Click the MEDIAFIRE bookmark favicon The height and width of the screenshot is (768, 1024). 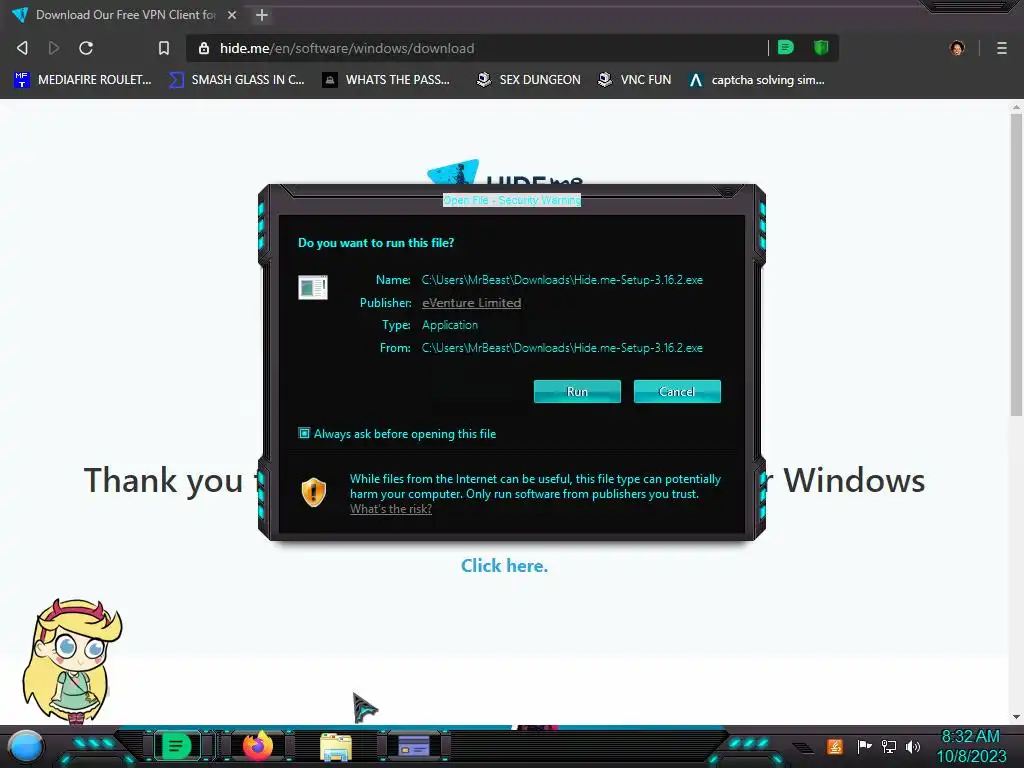(x=22, y=80)
